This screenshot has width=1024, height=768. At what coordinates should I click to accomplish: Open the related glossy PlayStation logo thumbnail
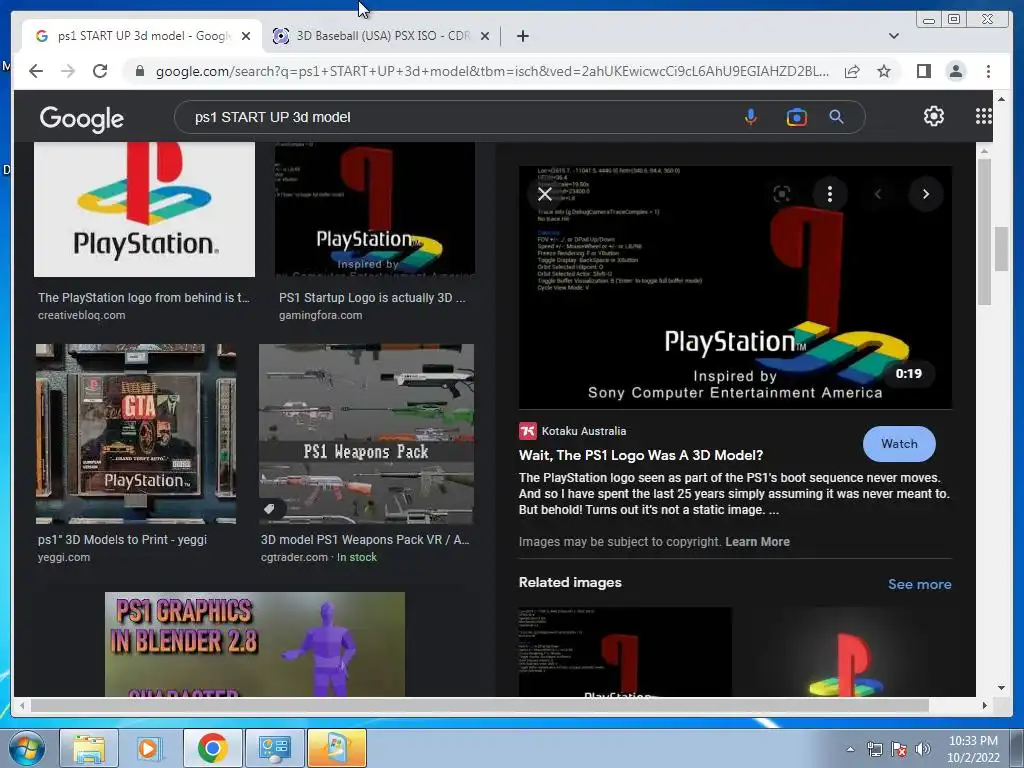click(846, 652)
